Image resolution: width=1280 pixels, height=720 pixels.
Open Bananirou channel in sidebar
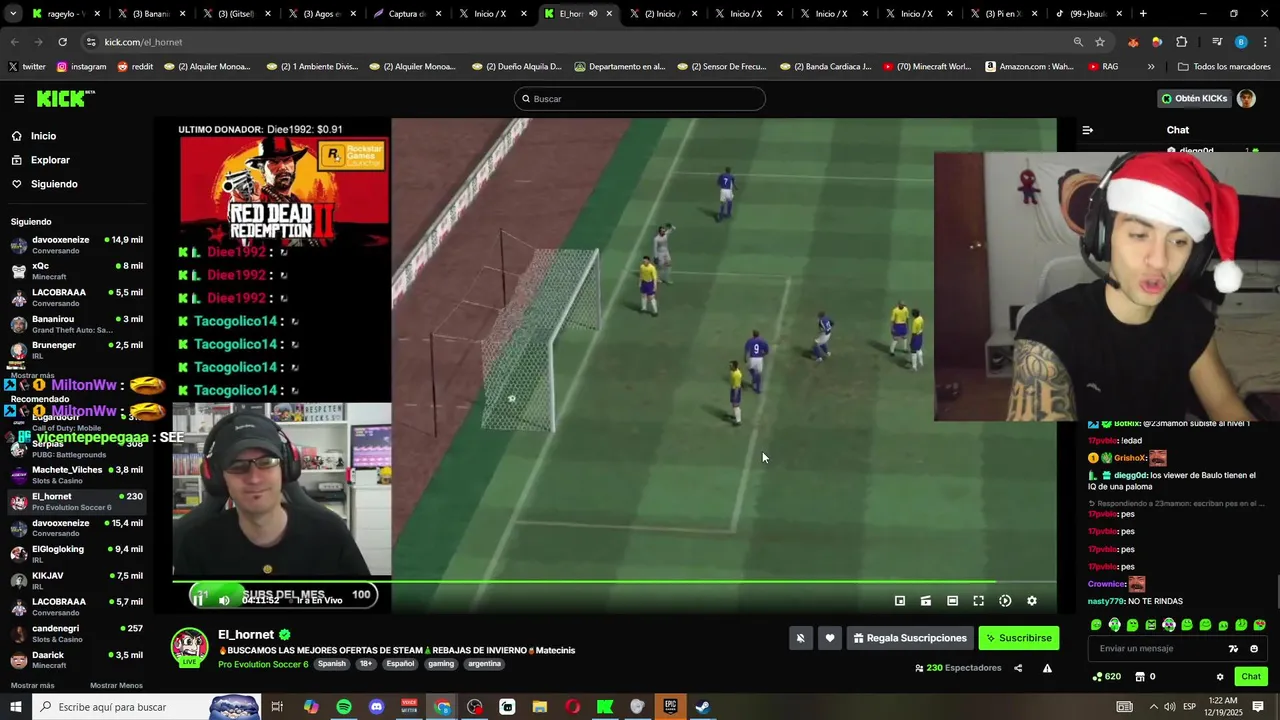pos(77,324)
